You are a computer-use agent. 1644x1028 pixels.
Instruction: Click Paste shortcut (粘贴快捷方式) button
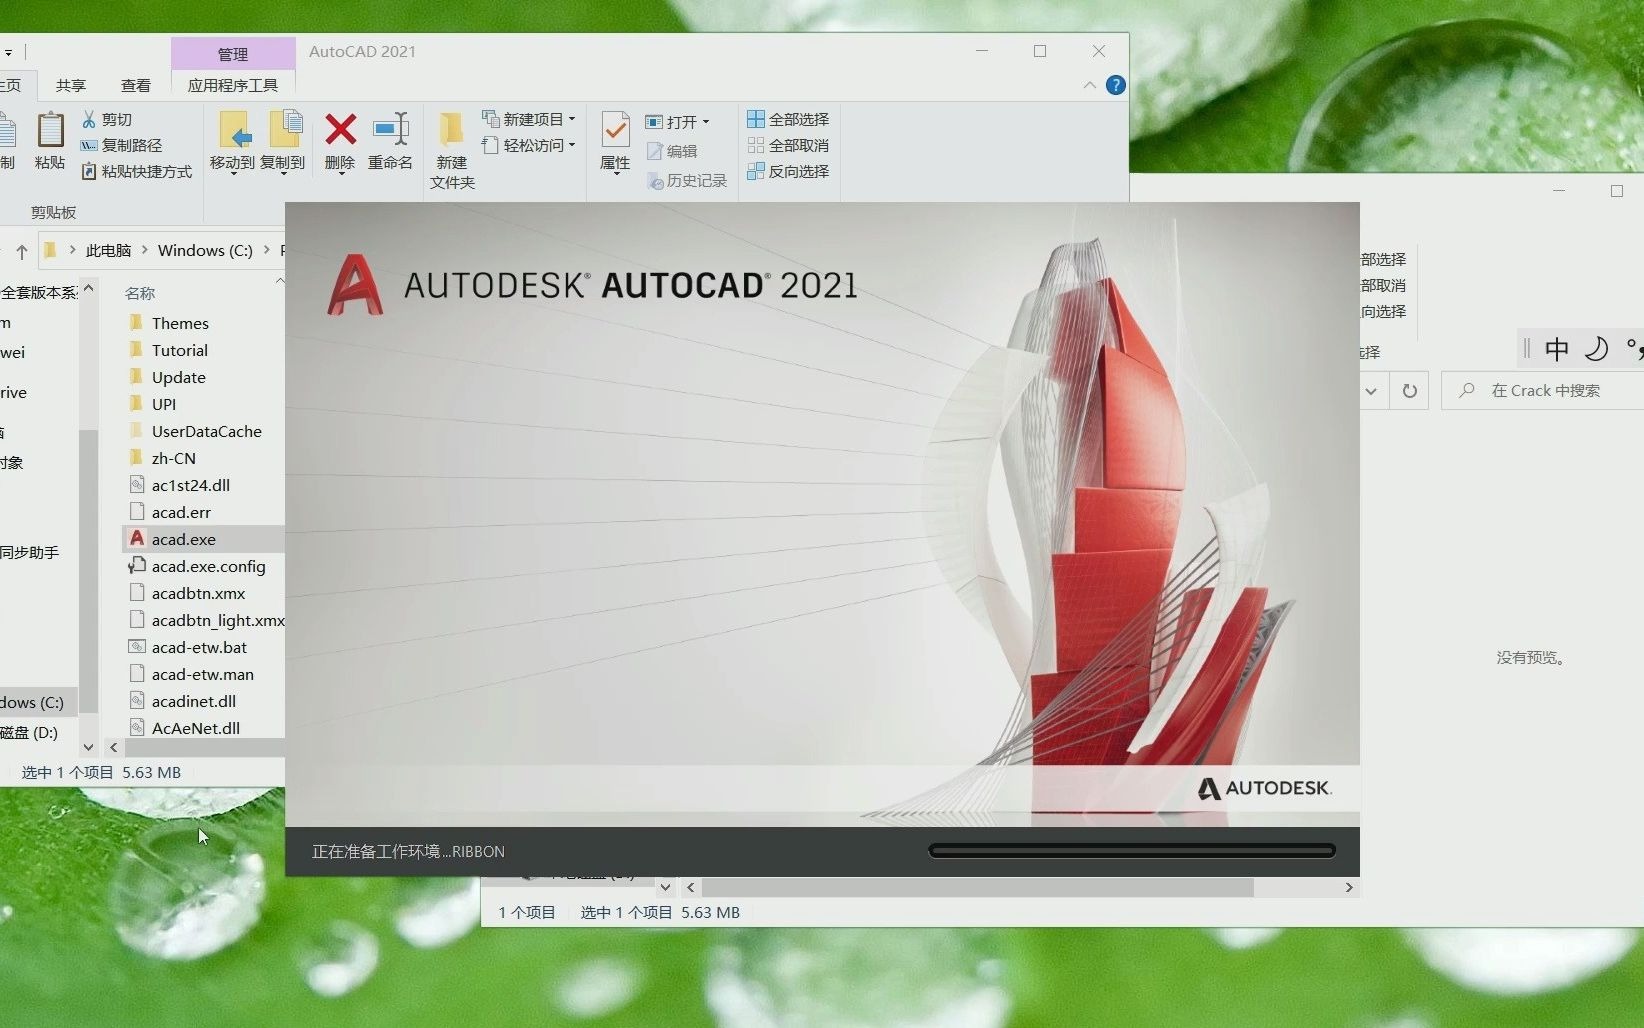pos(137,171)
